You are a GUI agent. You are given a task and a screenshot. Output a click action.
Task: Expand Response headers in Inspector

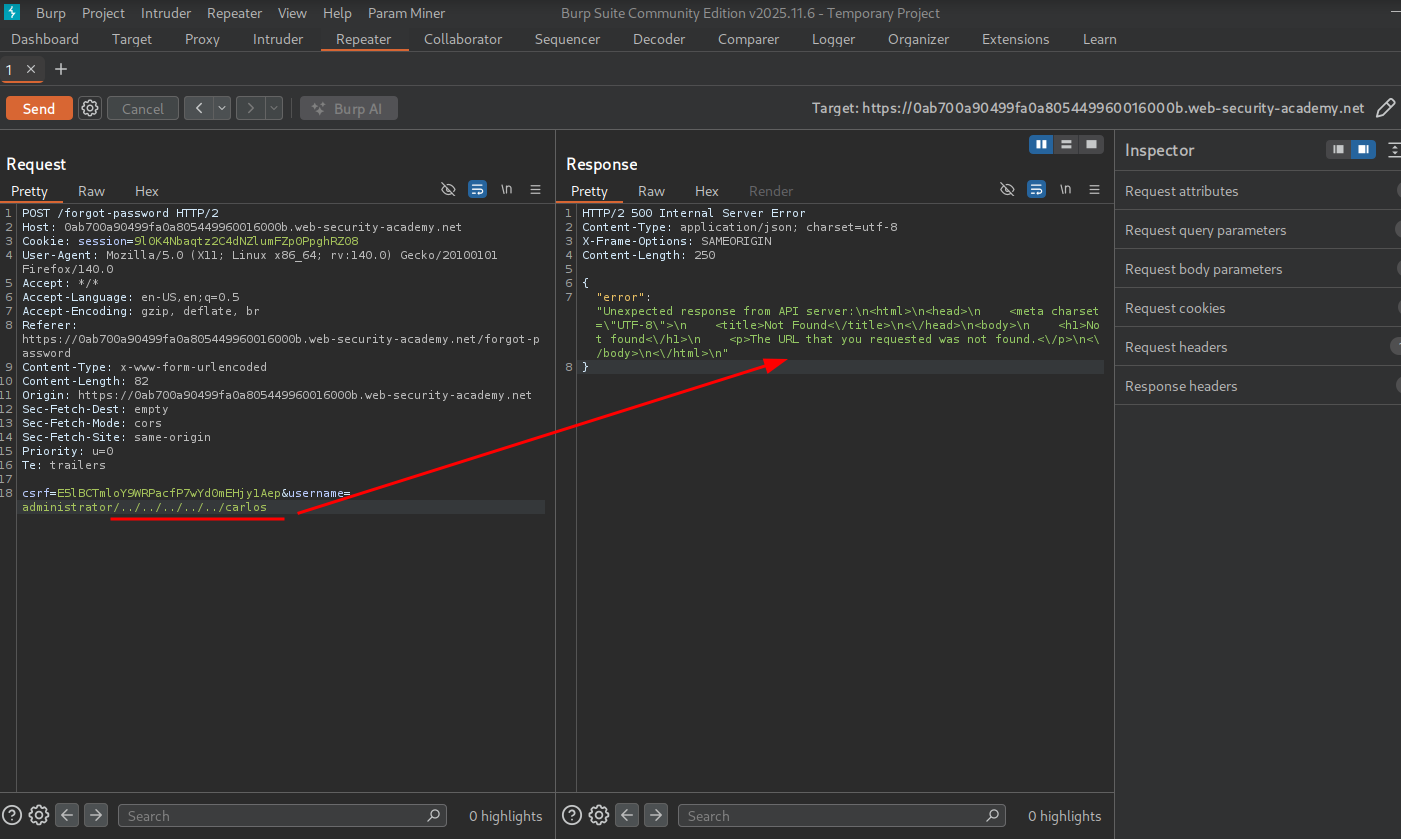[1258, 386]
